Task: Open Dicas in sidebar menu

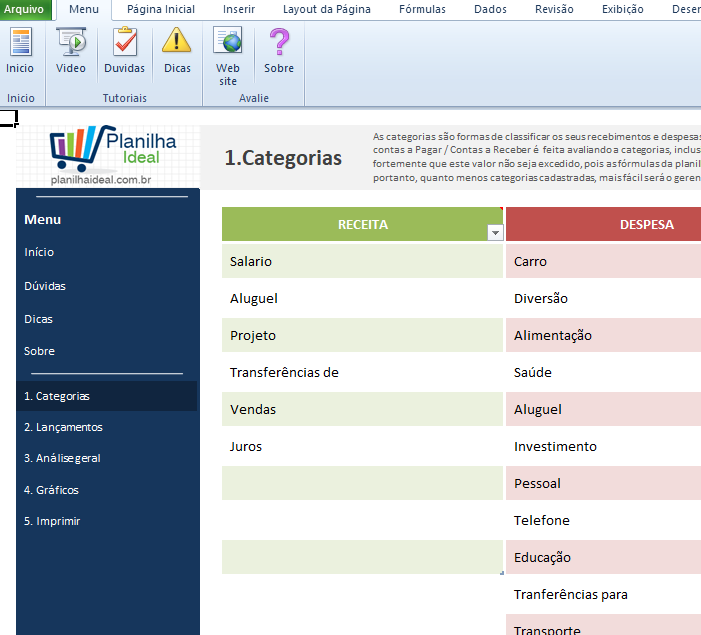Action: click(38, 319)
